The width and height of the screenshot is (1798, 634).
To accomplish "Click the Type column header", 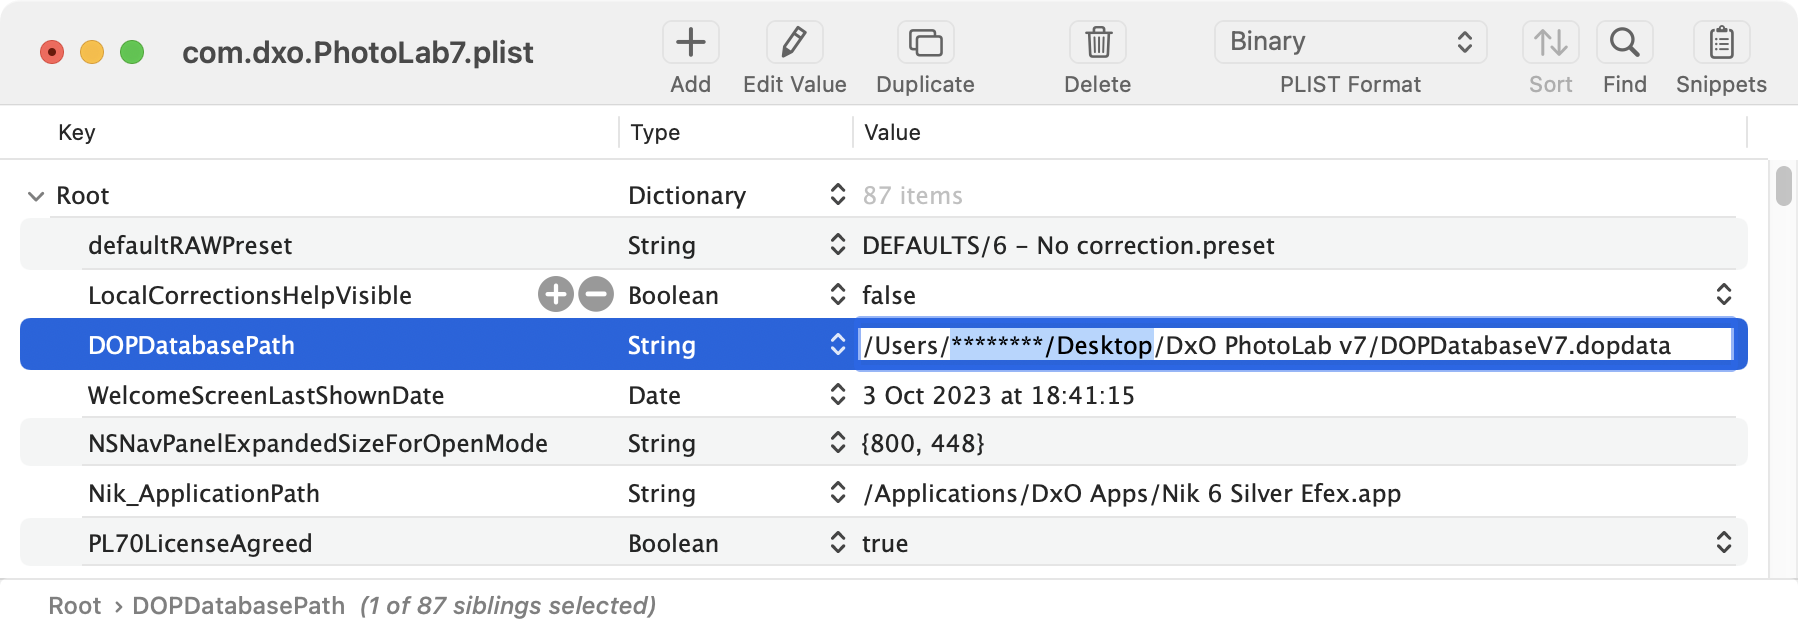I will click(x=655, y=132).
